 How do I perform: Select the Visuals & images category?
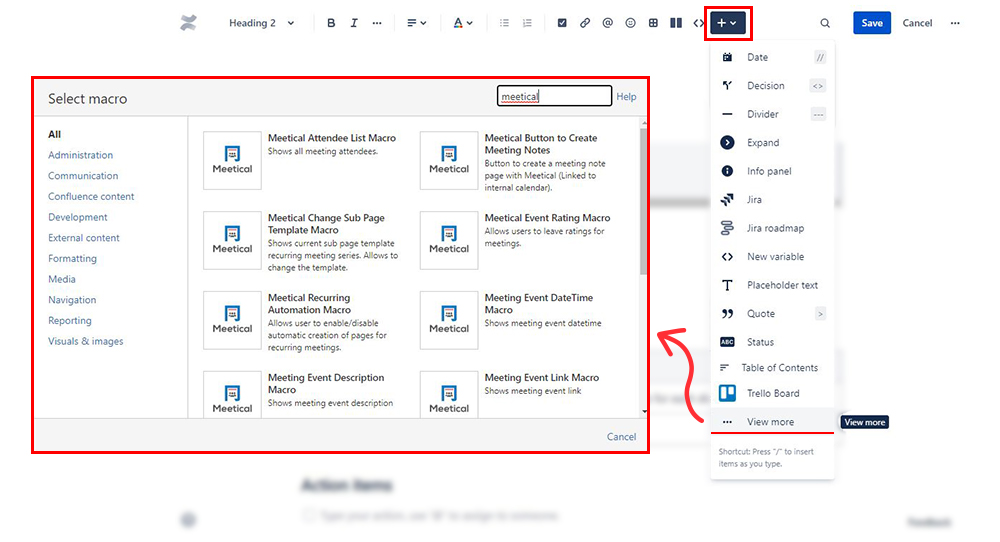85,341
